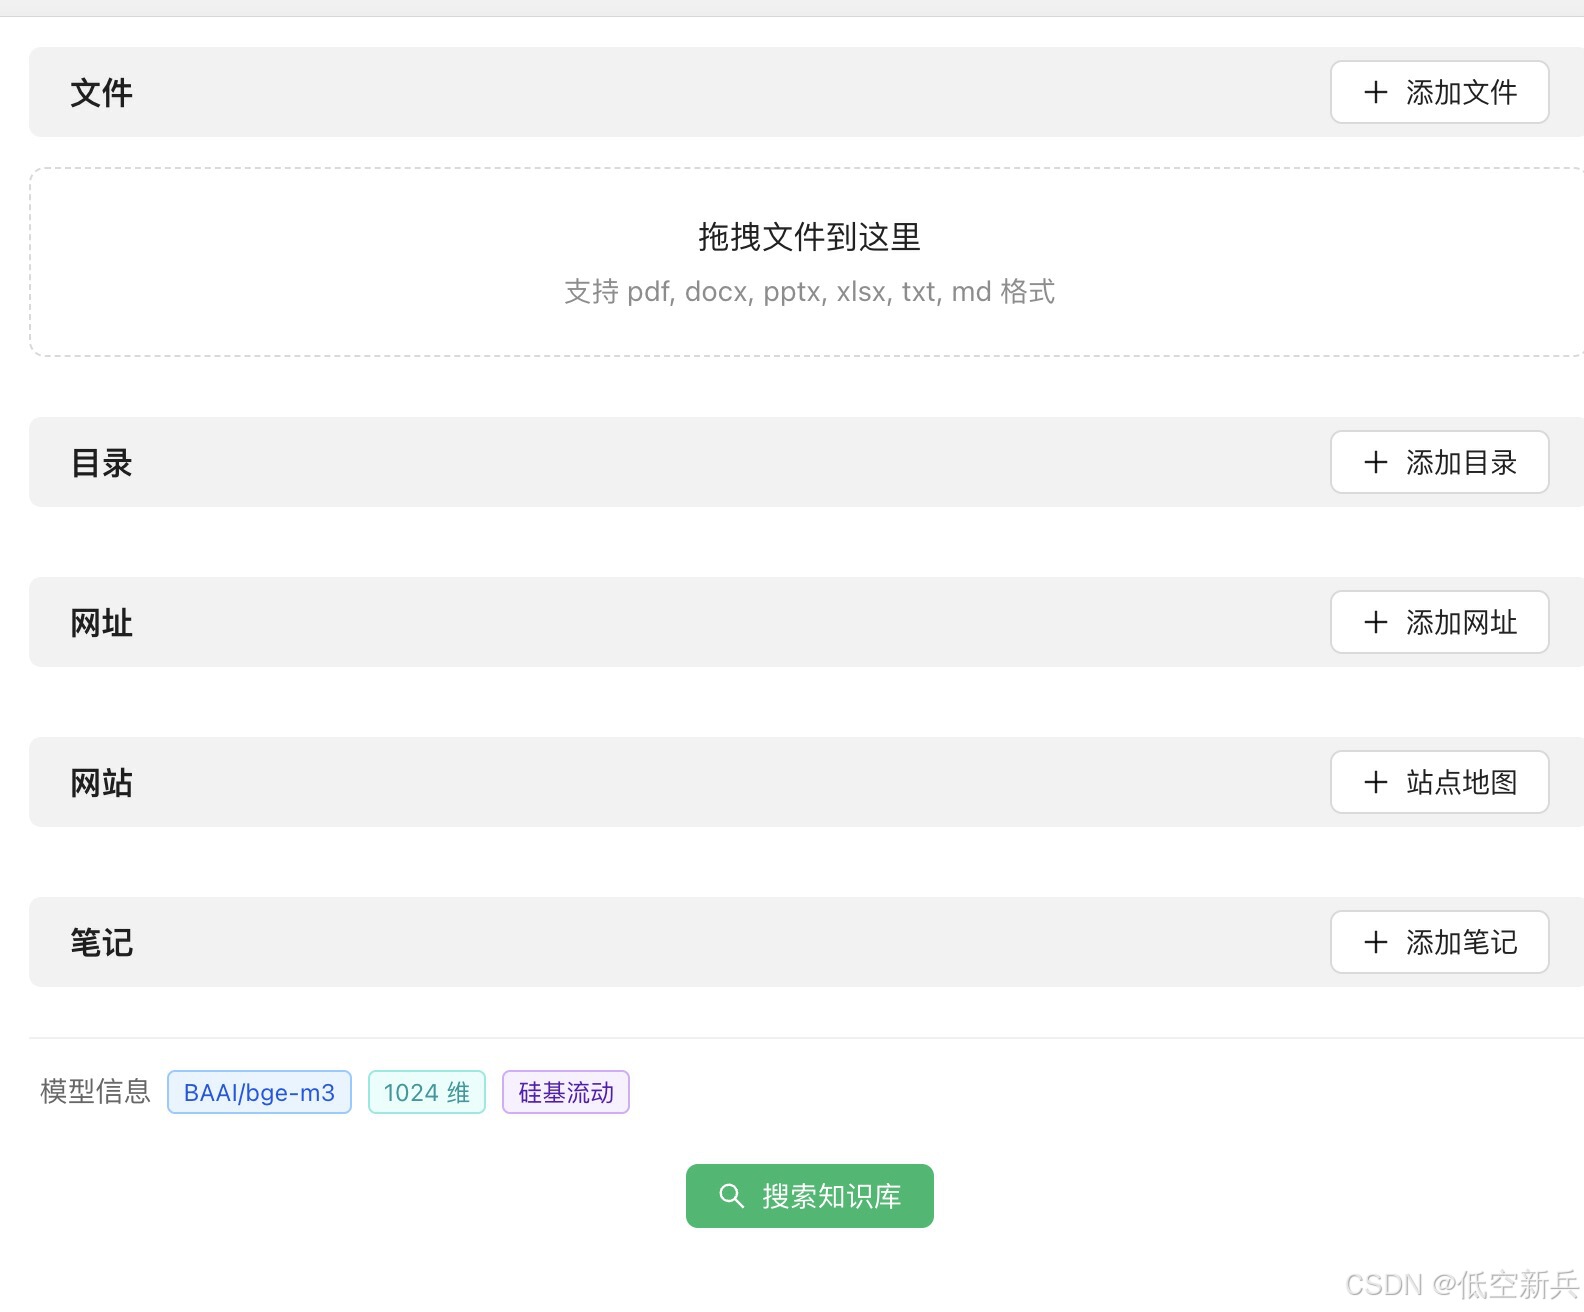Click the 添加目录 button
Viewport: 1584px width, 1312px height.
pos(1439,462)
